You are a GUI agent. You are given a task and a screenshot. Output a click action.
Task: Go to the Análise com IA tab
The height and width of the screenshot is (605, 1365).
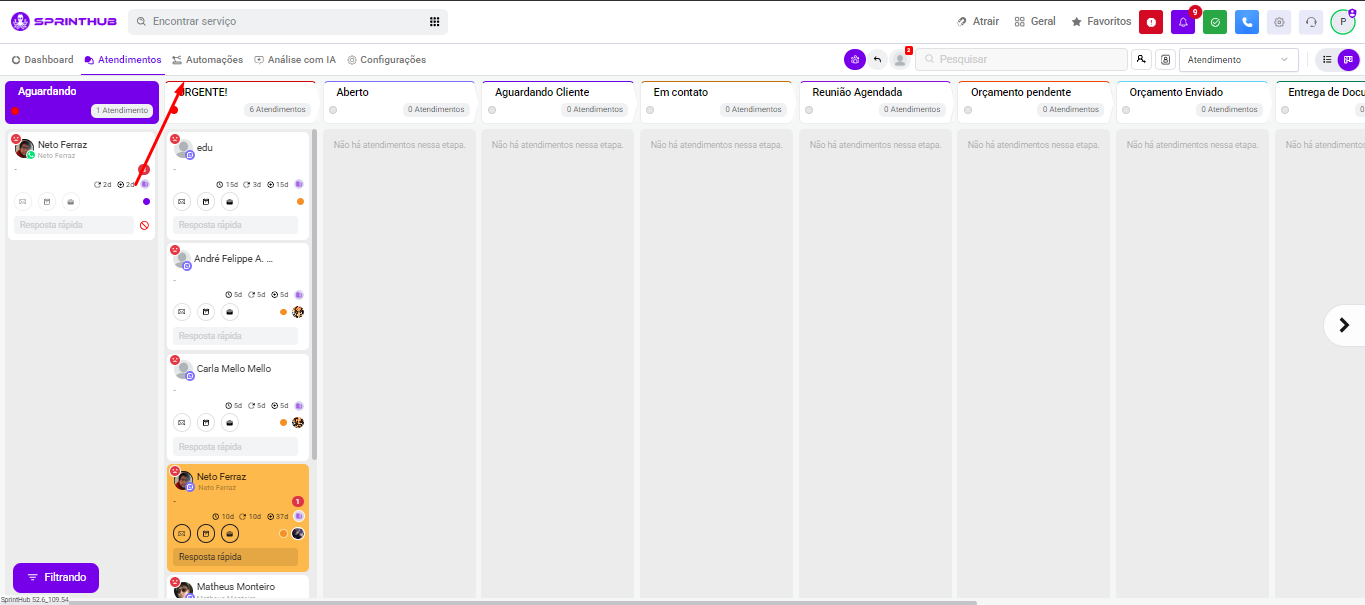[295, 60]
